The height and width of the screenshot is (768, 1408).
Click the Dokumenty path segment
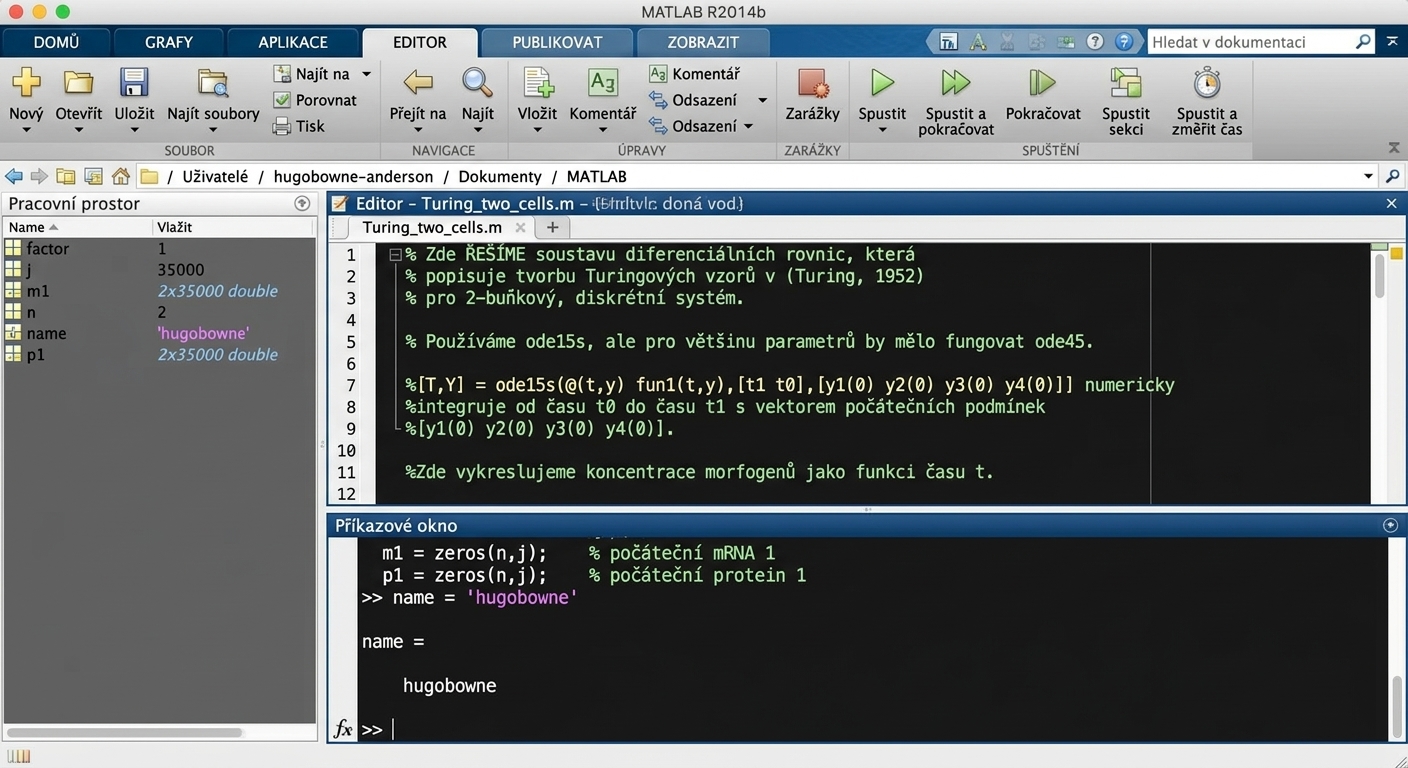(499, 176)
